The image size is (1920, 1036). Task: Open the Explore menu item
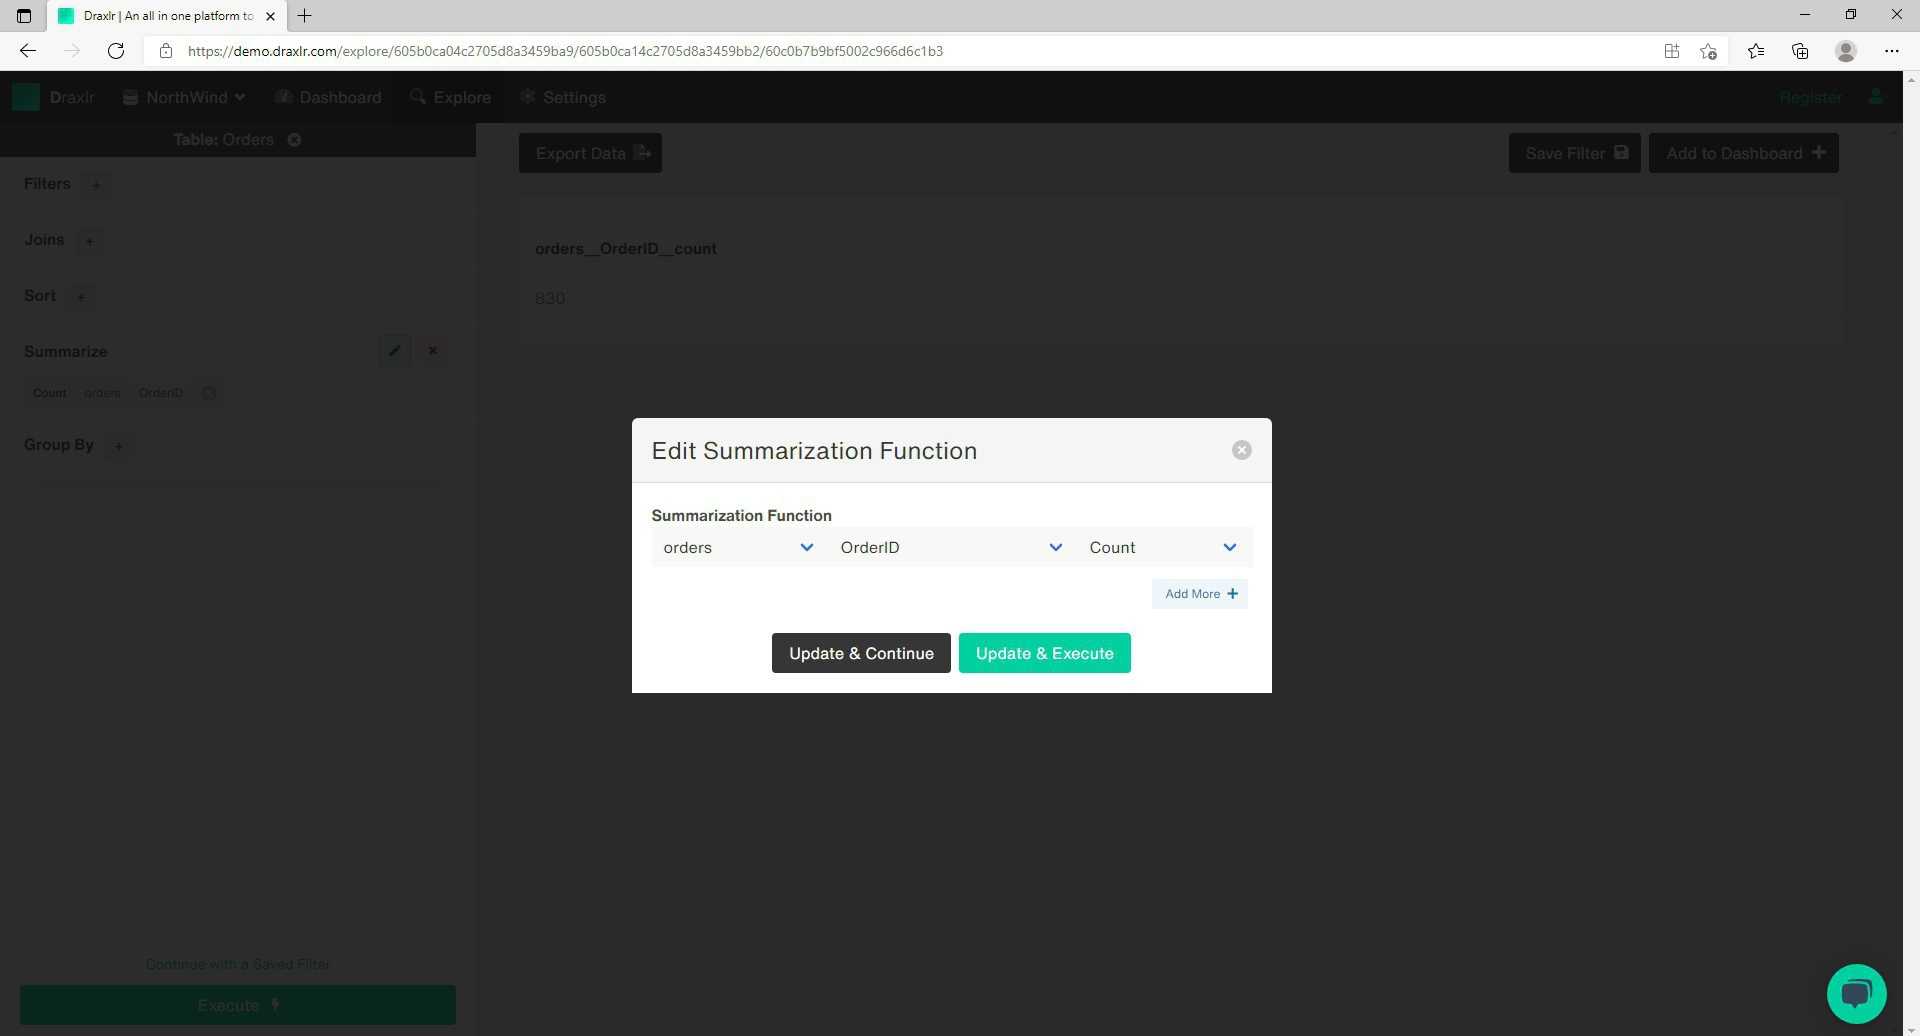click(450, 97)
